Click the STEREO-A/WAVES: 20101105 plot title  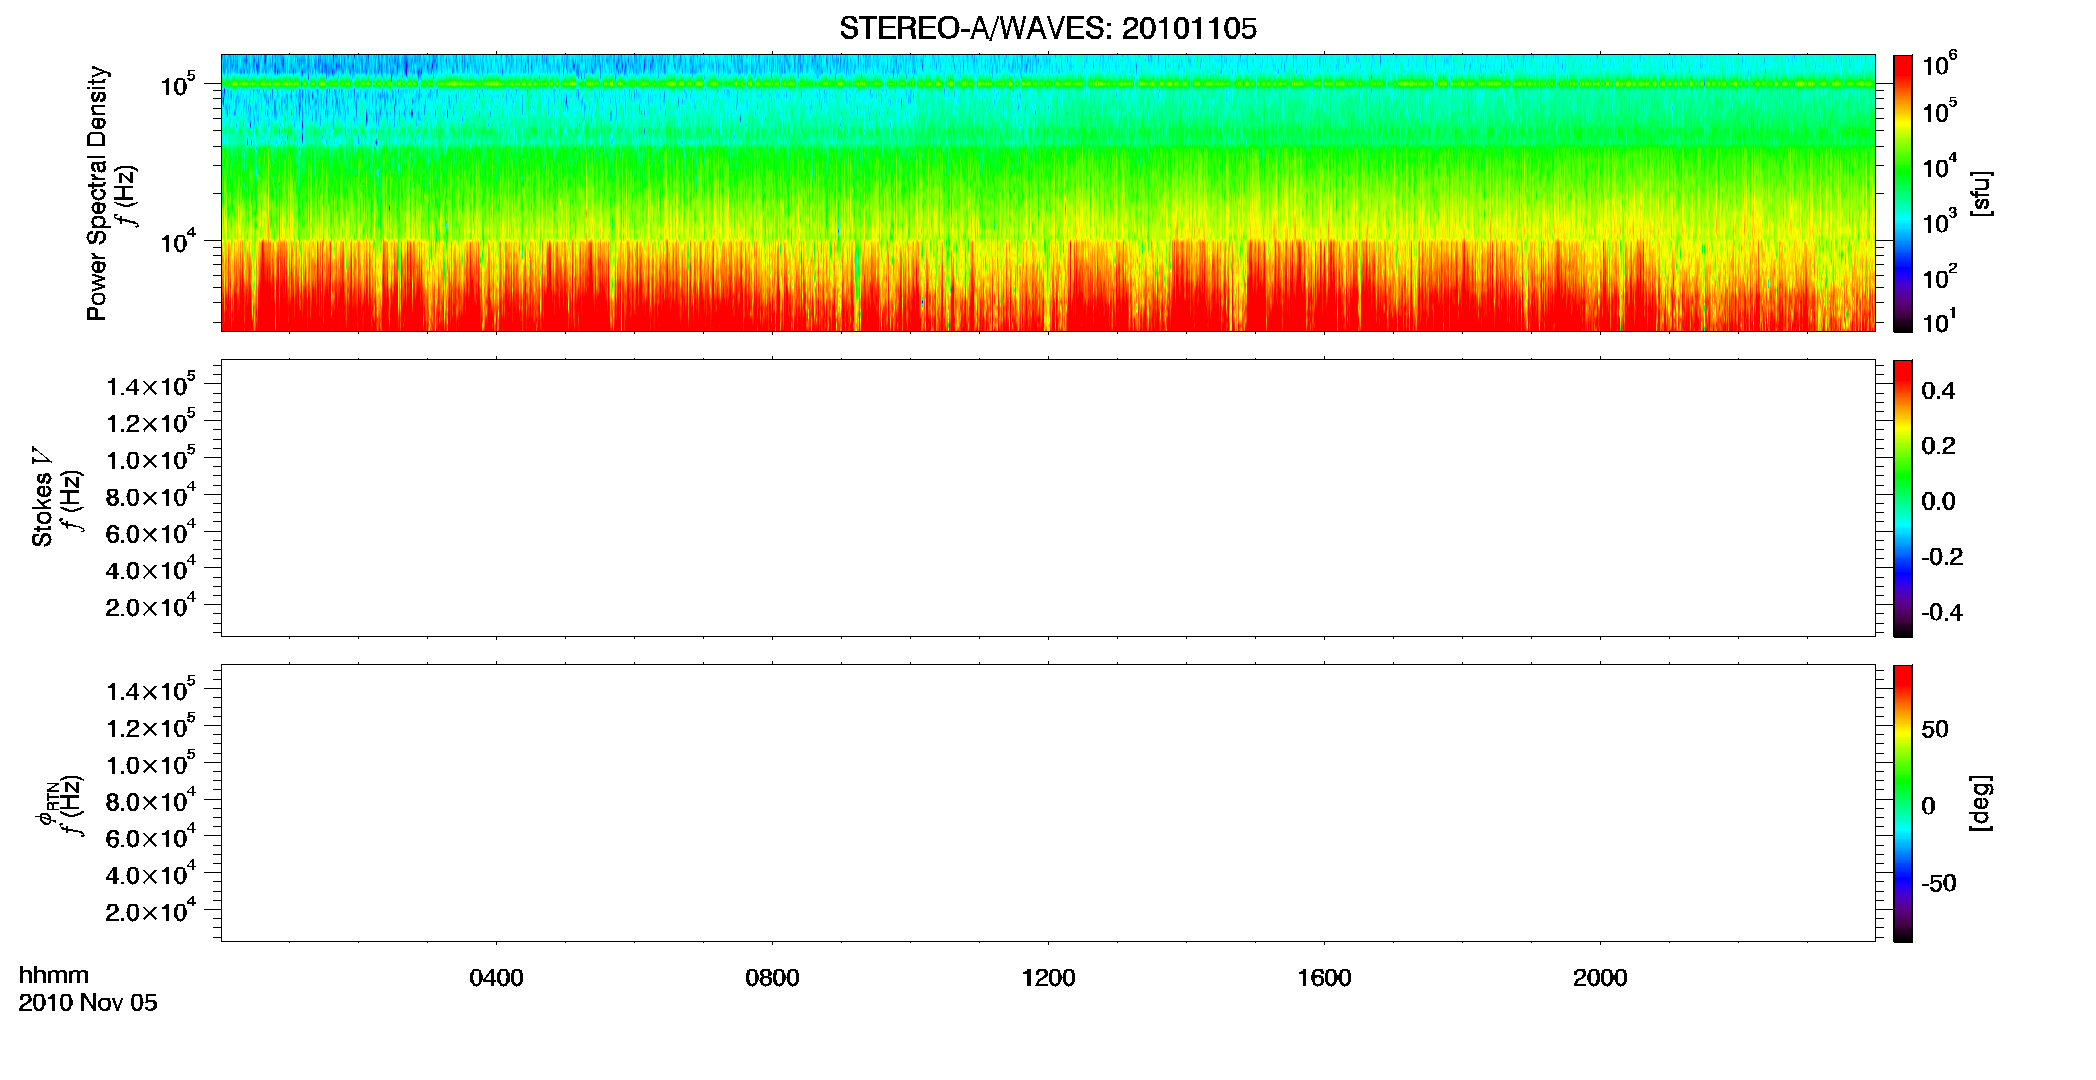[1047, 28]
